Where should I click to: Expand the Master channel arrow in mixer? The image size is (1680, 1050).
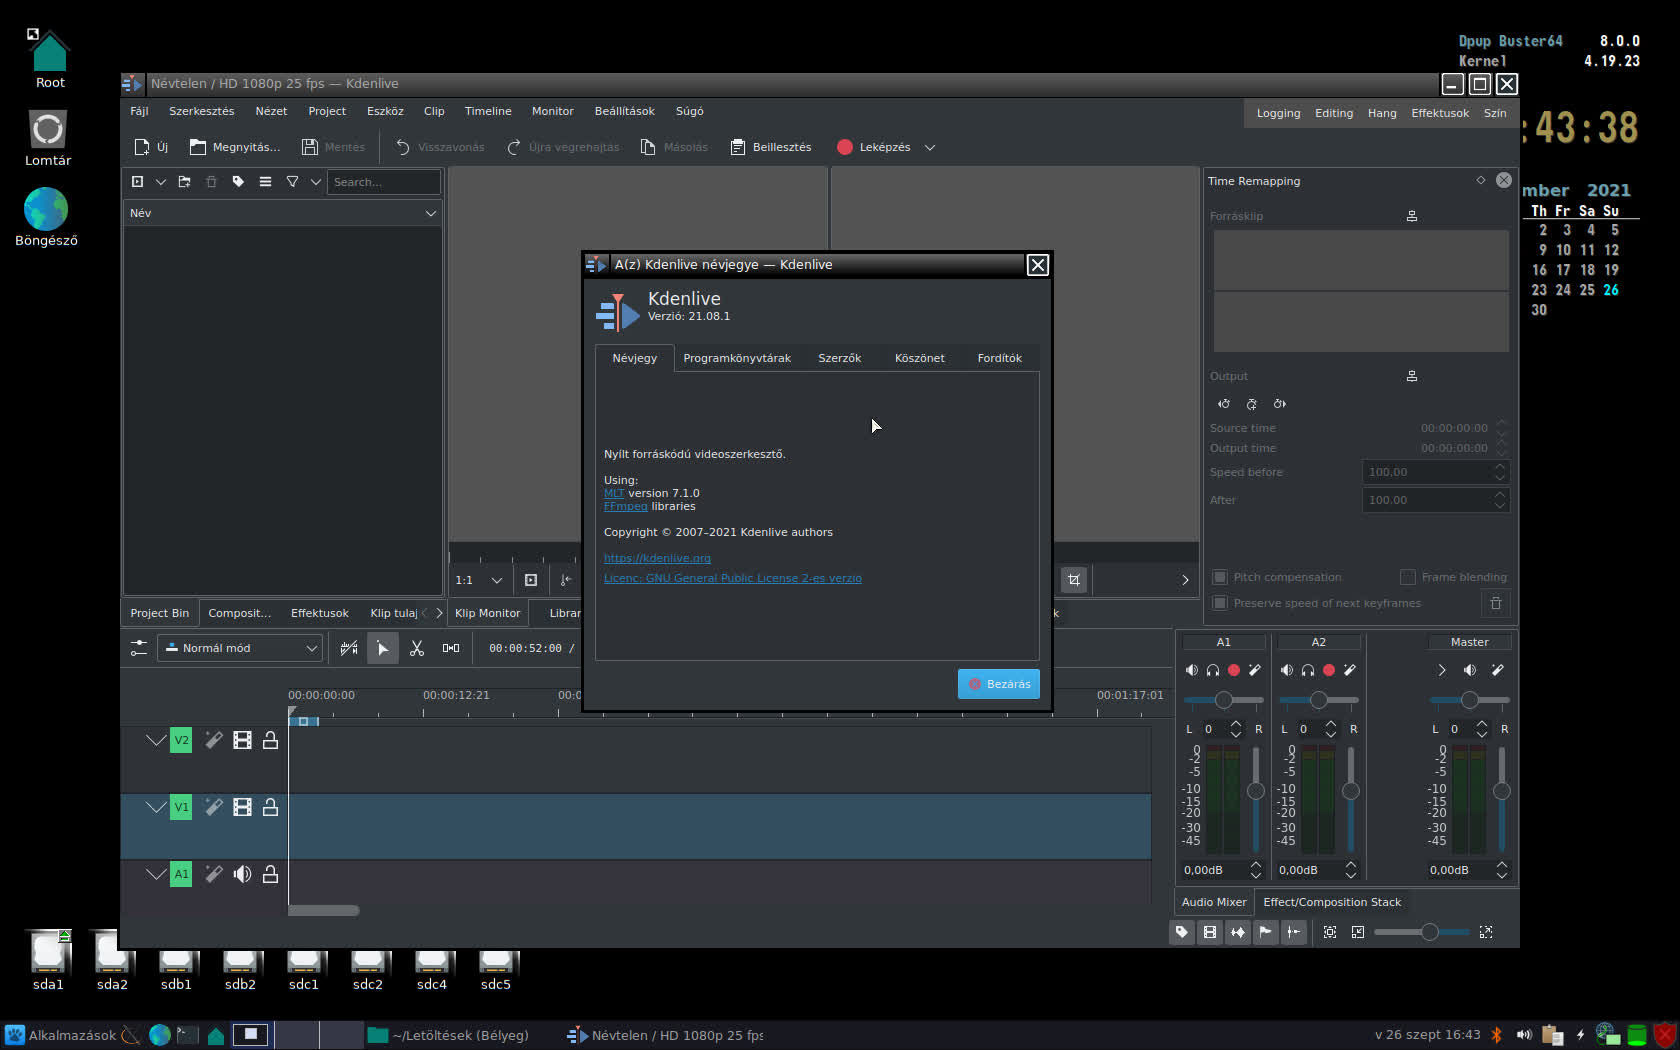(x=1441, y=670)
